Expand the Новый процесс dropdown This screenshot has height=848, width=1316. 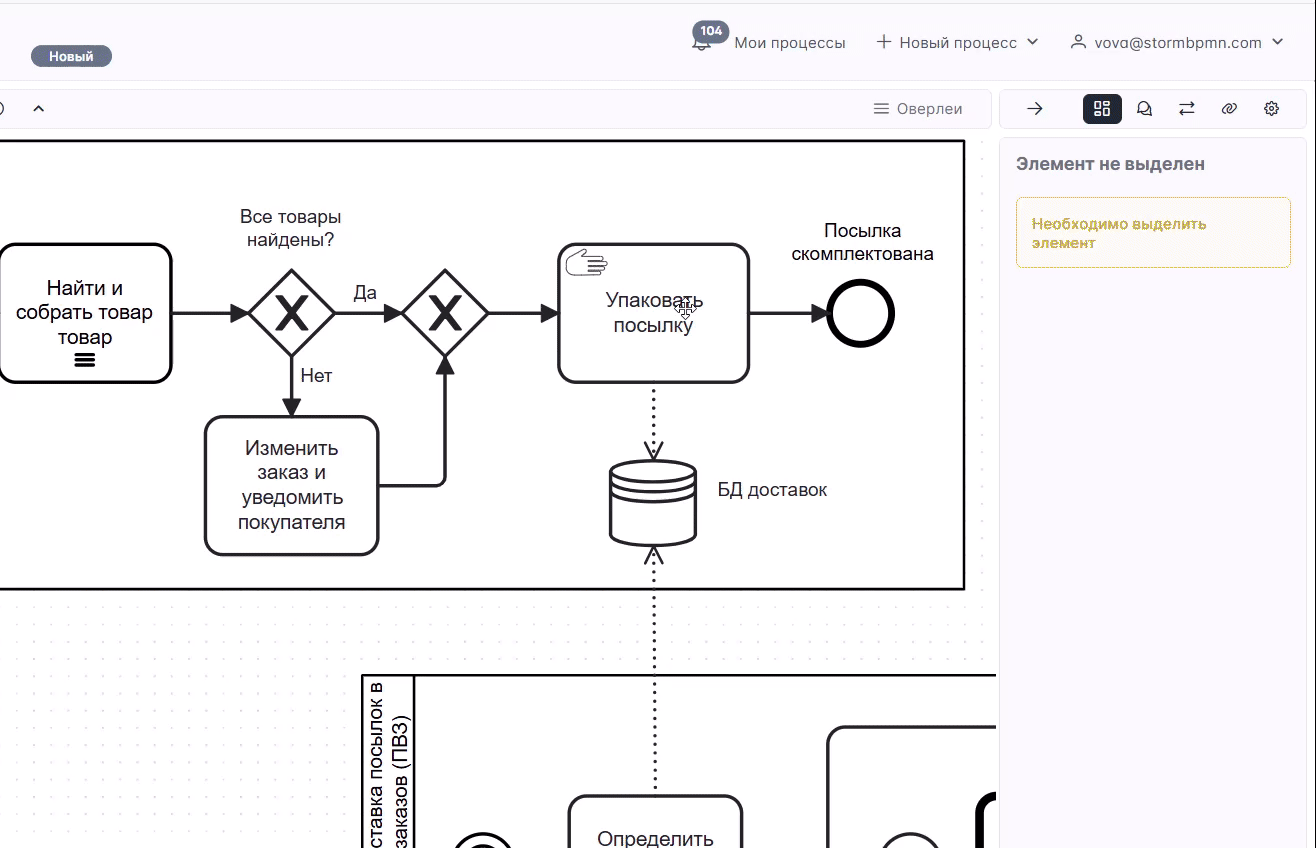point(958,42)
